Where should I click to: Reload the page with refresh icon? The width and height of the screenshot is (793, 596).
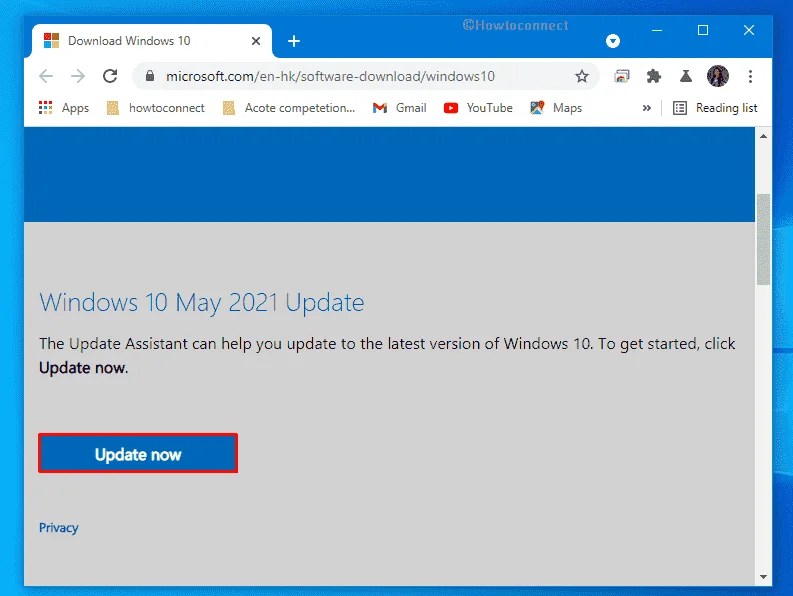pos(110,76)
